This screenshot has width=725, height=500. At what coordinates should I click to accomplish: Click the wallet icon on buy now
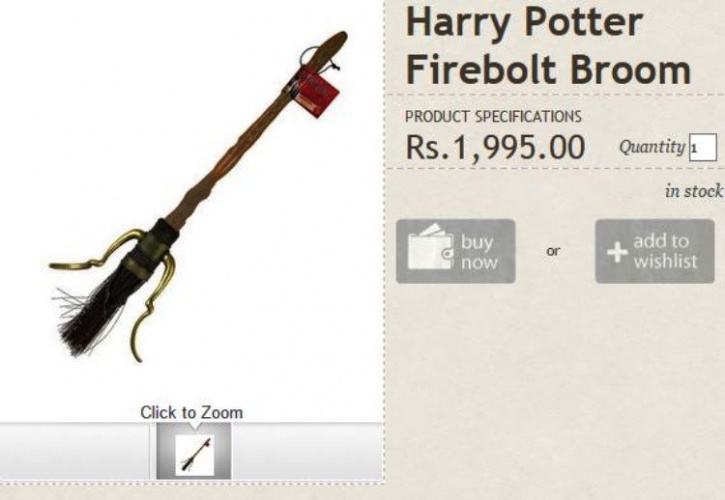pyautogui.click(x=430, y=247)
